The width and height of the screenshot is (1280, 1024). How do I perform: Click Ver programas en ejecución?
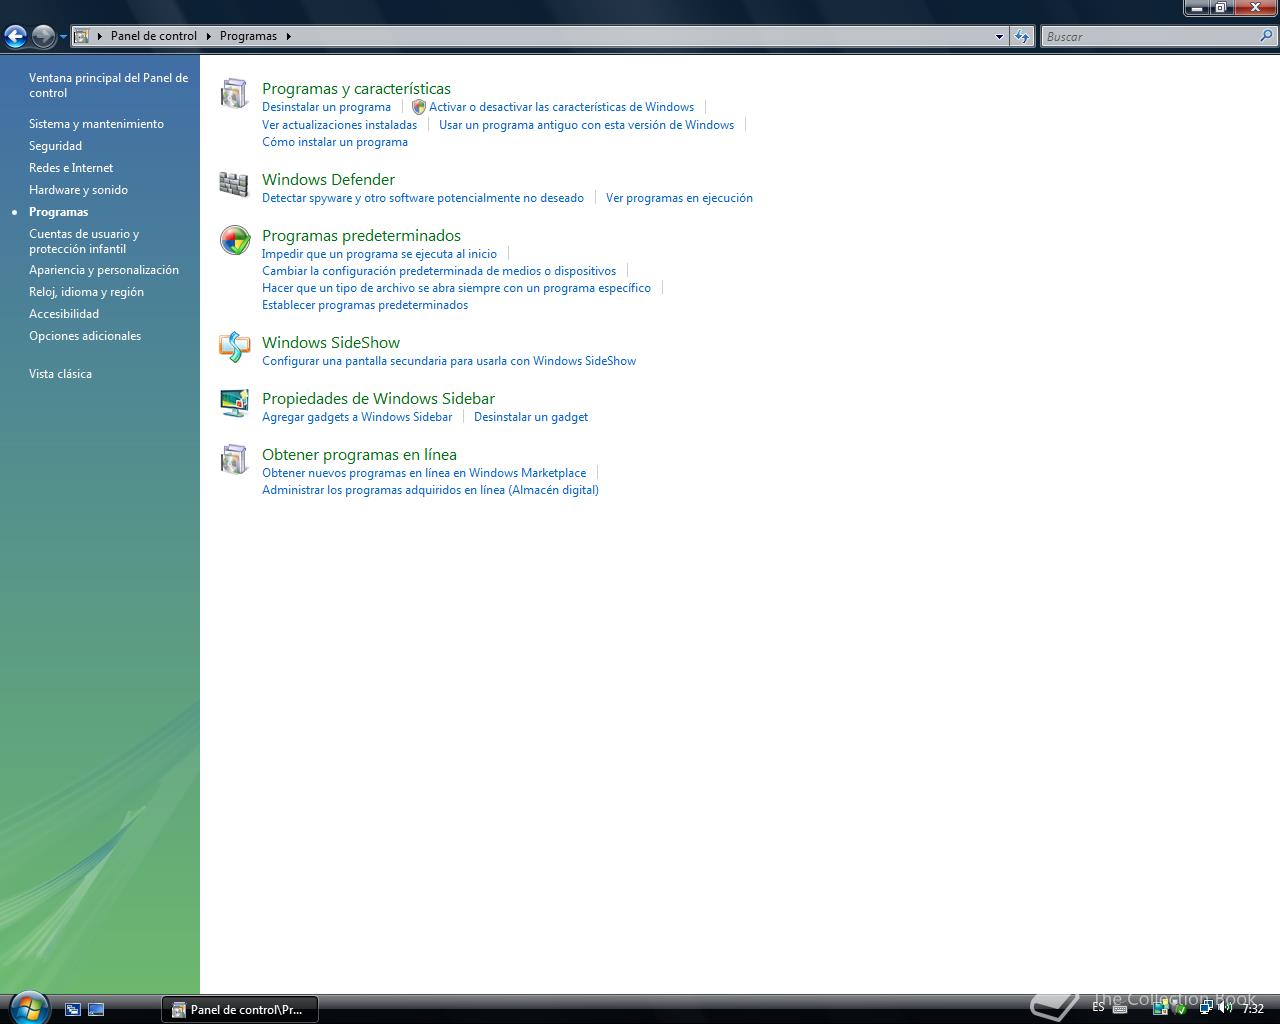coord(679,198)
